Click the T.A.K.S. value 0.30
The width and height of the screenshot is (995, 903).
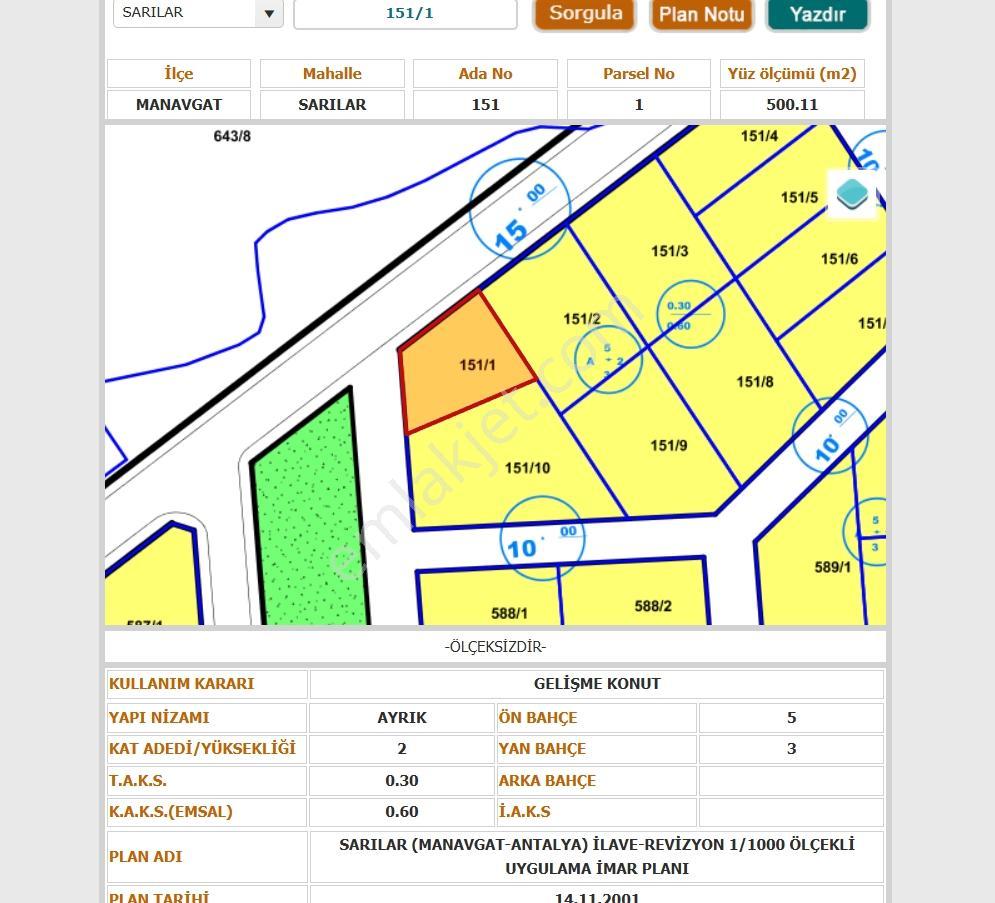coord(402,781)
